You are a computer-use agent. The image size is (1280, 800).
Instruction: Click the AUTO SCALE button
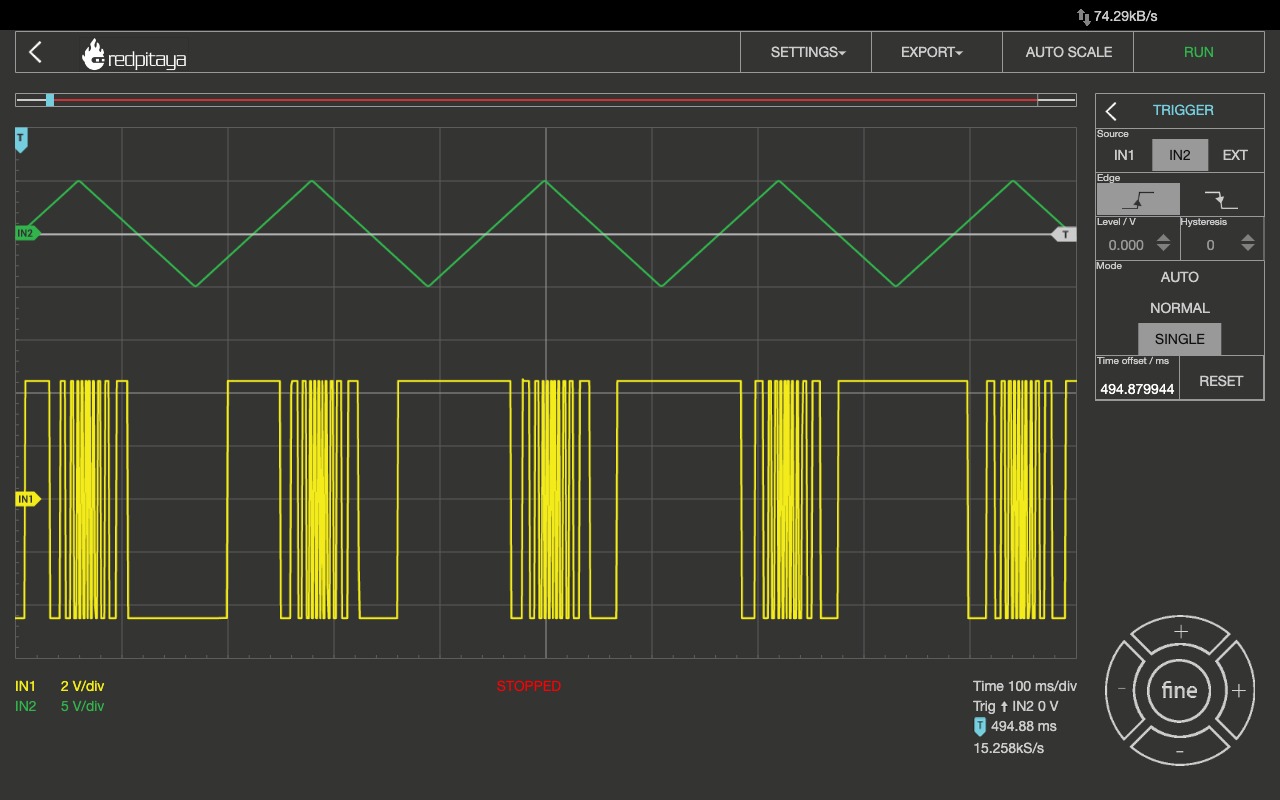[1068, 52]
